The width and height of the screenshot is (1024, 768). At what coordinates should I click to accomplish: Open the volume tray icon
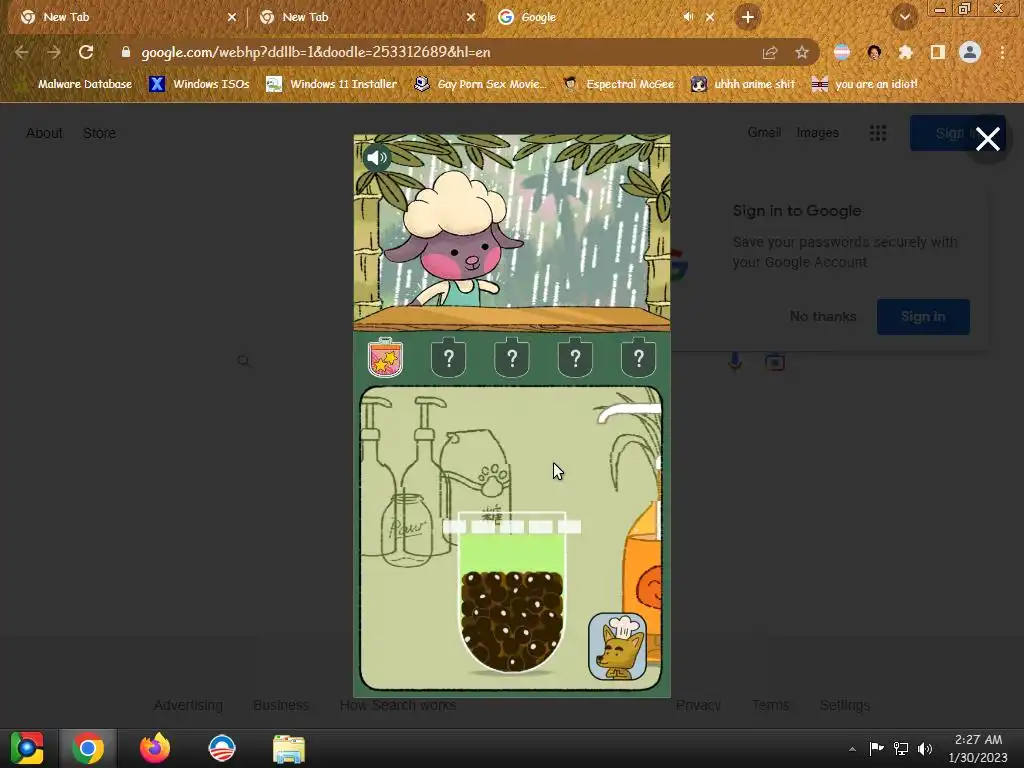(x=925, y=749)
